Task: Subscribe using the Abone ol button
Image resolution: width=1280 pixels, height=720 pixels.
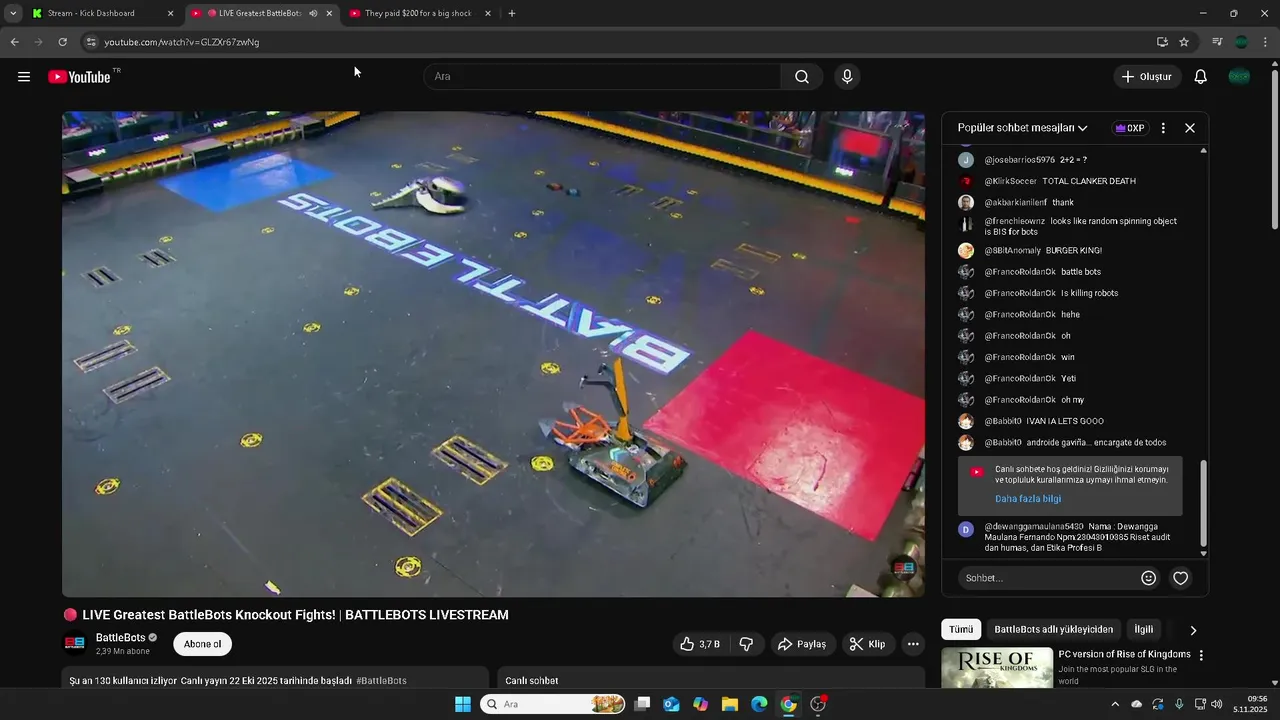Action: coord(203,644)
